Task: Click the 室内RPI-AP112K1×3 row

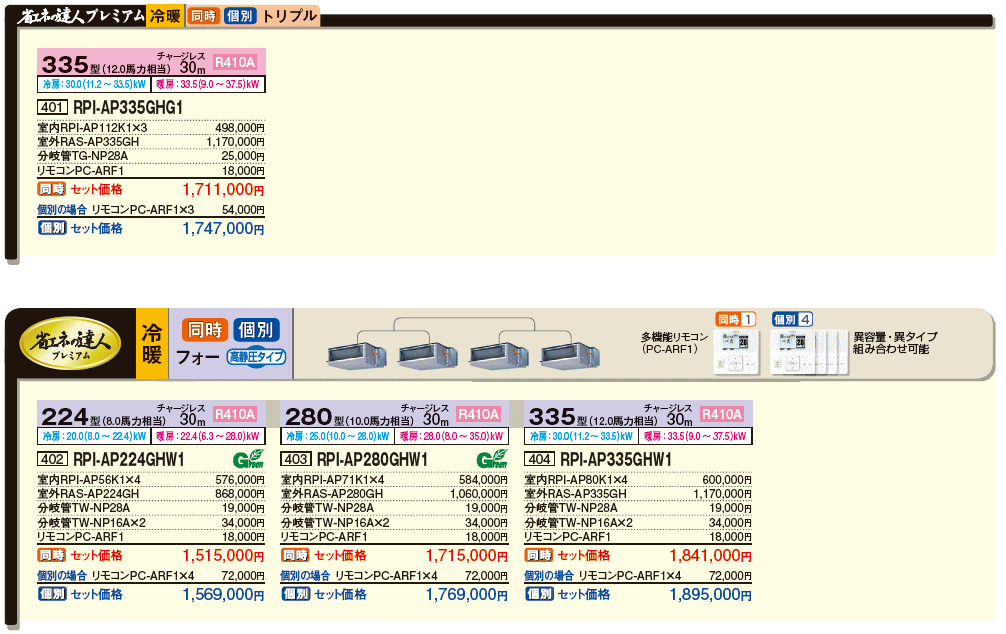Action: 151,128
